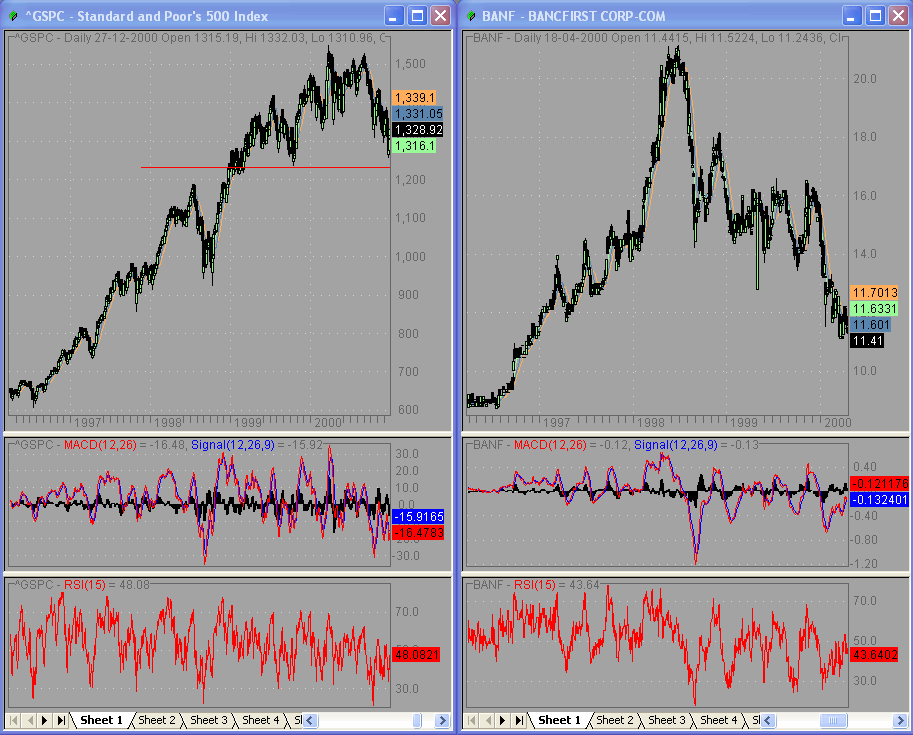The height and width of the screenshot is (735, 913).
Task: Click the blue 11.601 price label
Action: (871, 324)
